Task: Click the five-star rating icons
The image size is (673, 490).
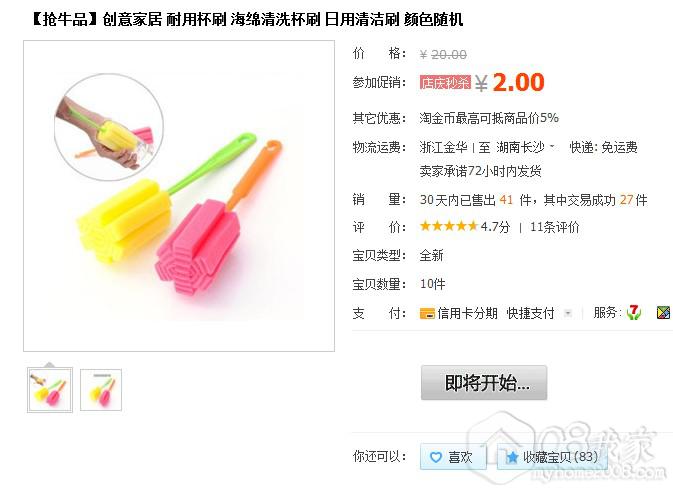Action: (449, 226)
